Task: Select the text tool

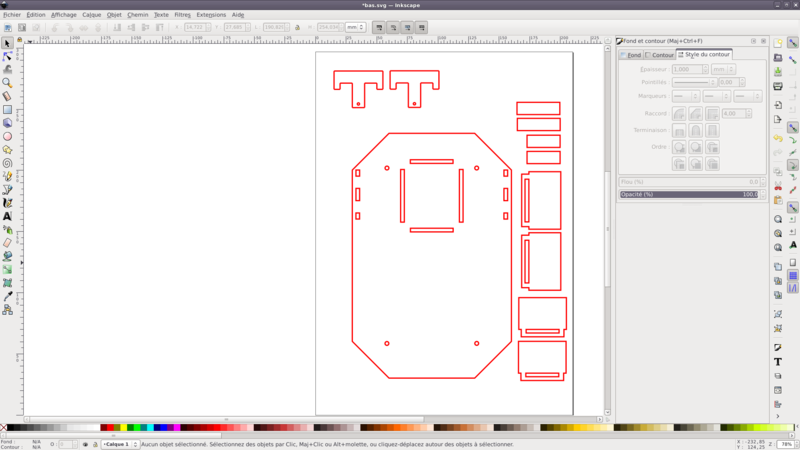Action: coord(8,216)
